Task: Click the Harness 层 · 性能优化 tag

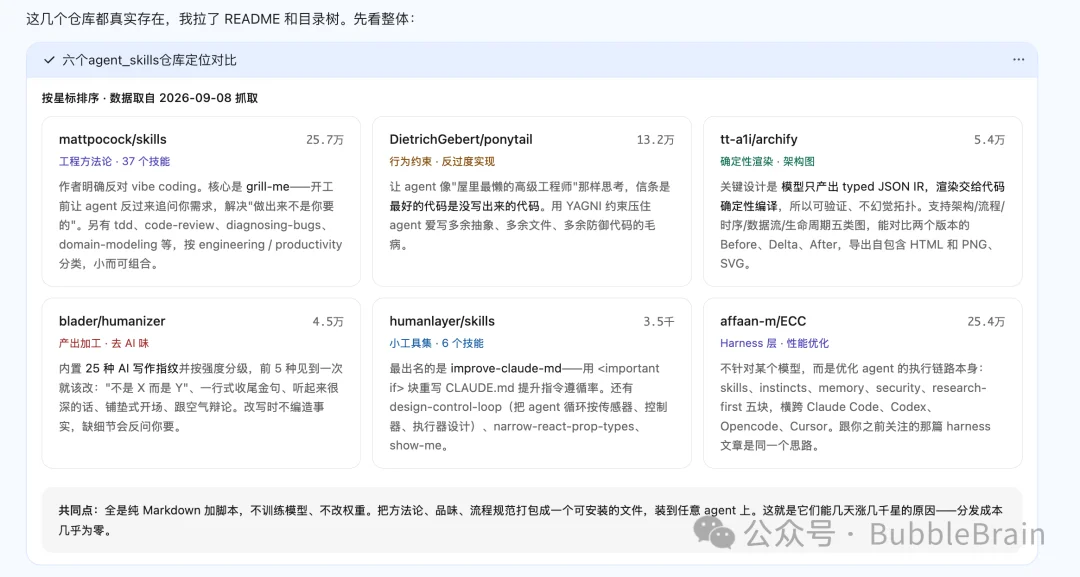Action: 774,343
